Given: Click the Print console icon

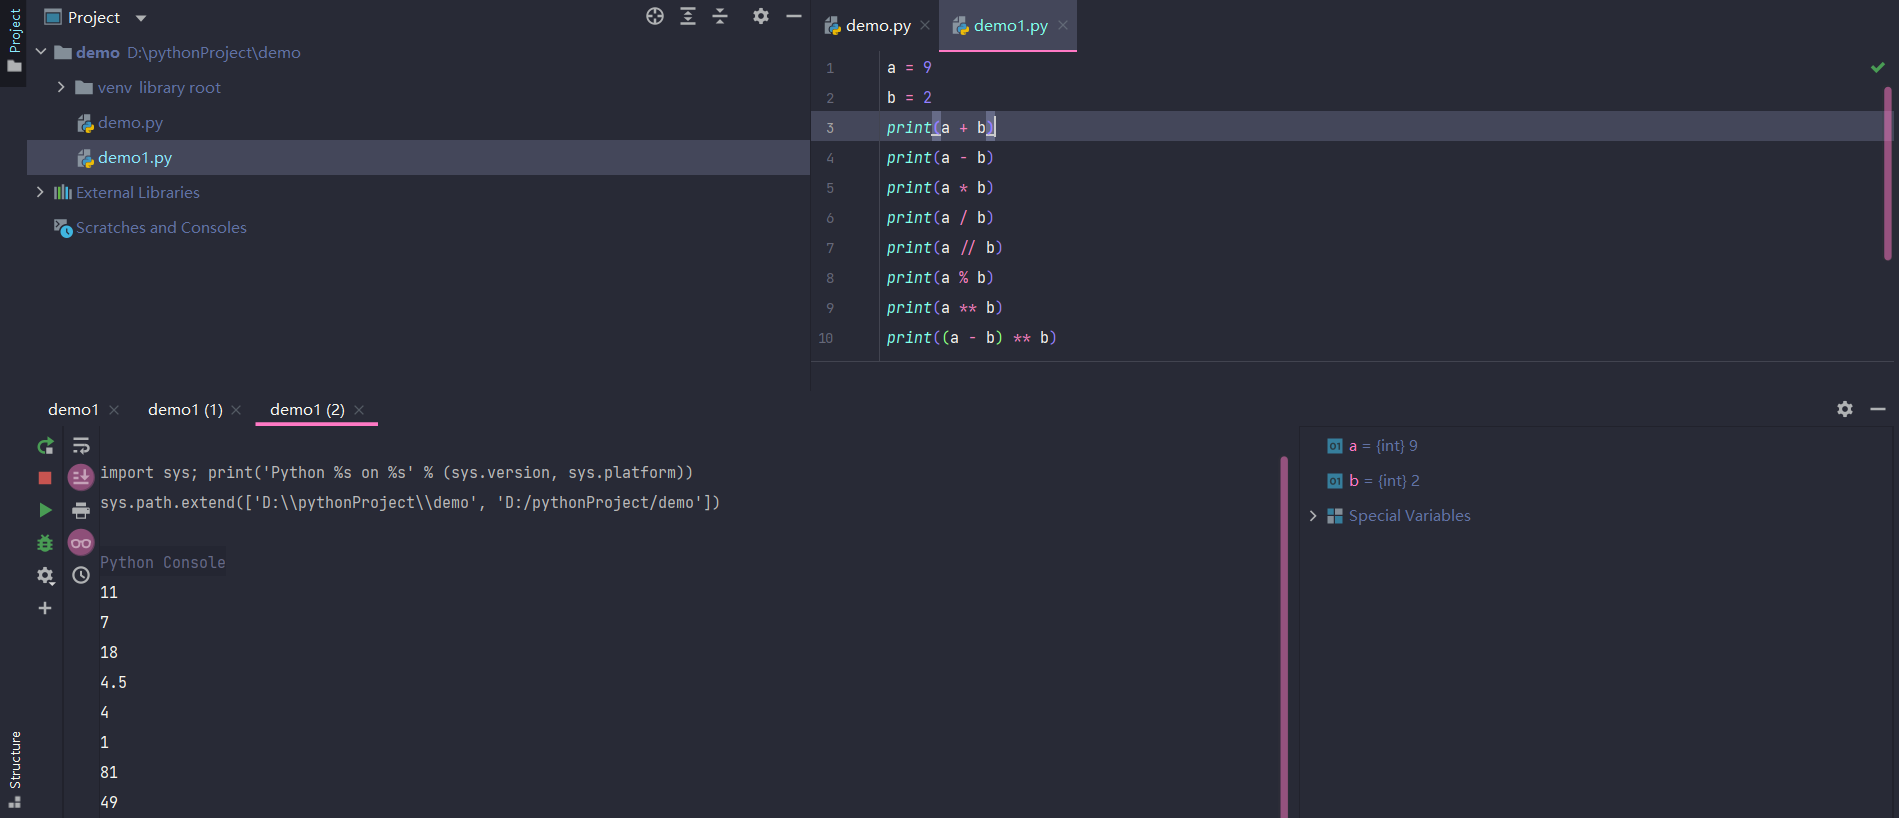Looking at the screenshot, I should coord(81,511).
